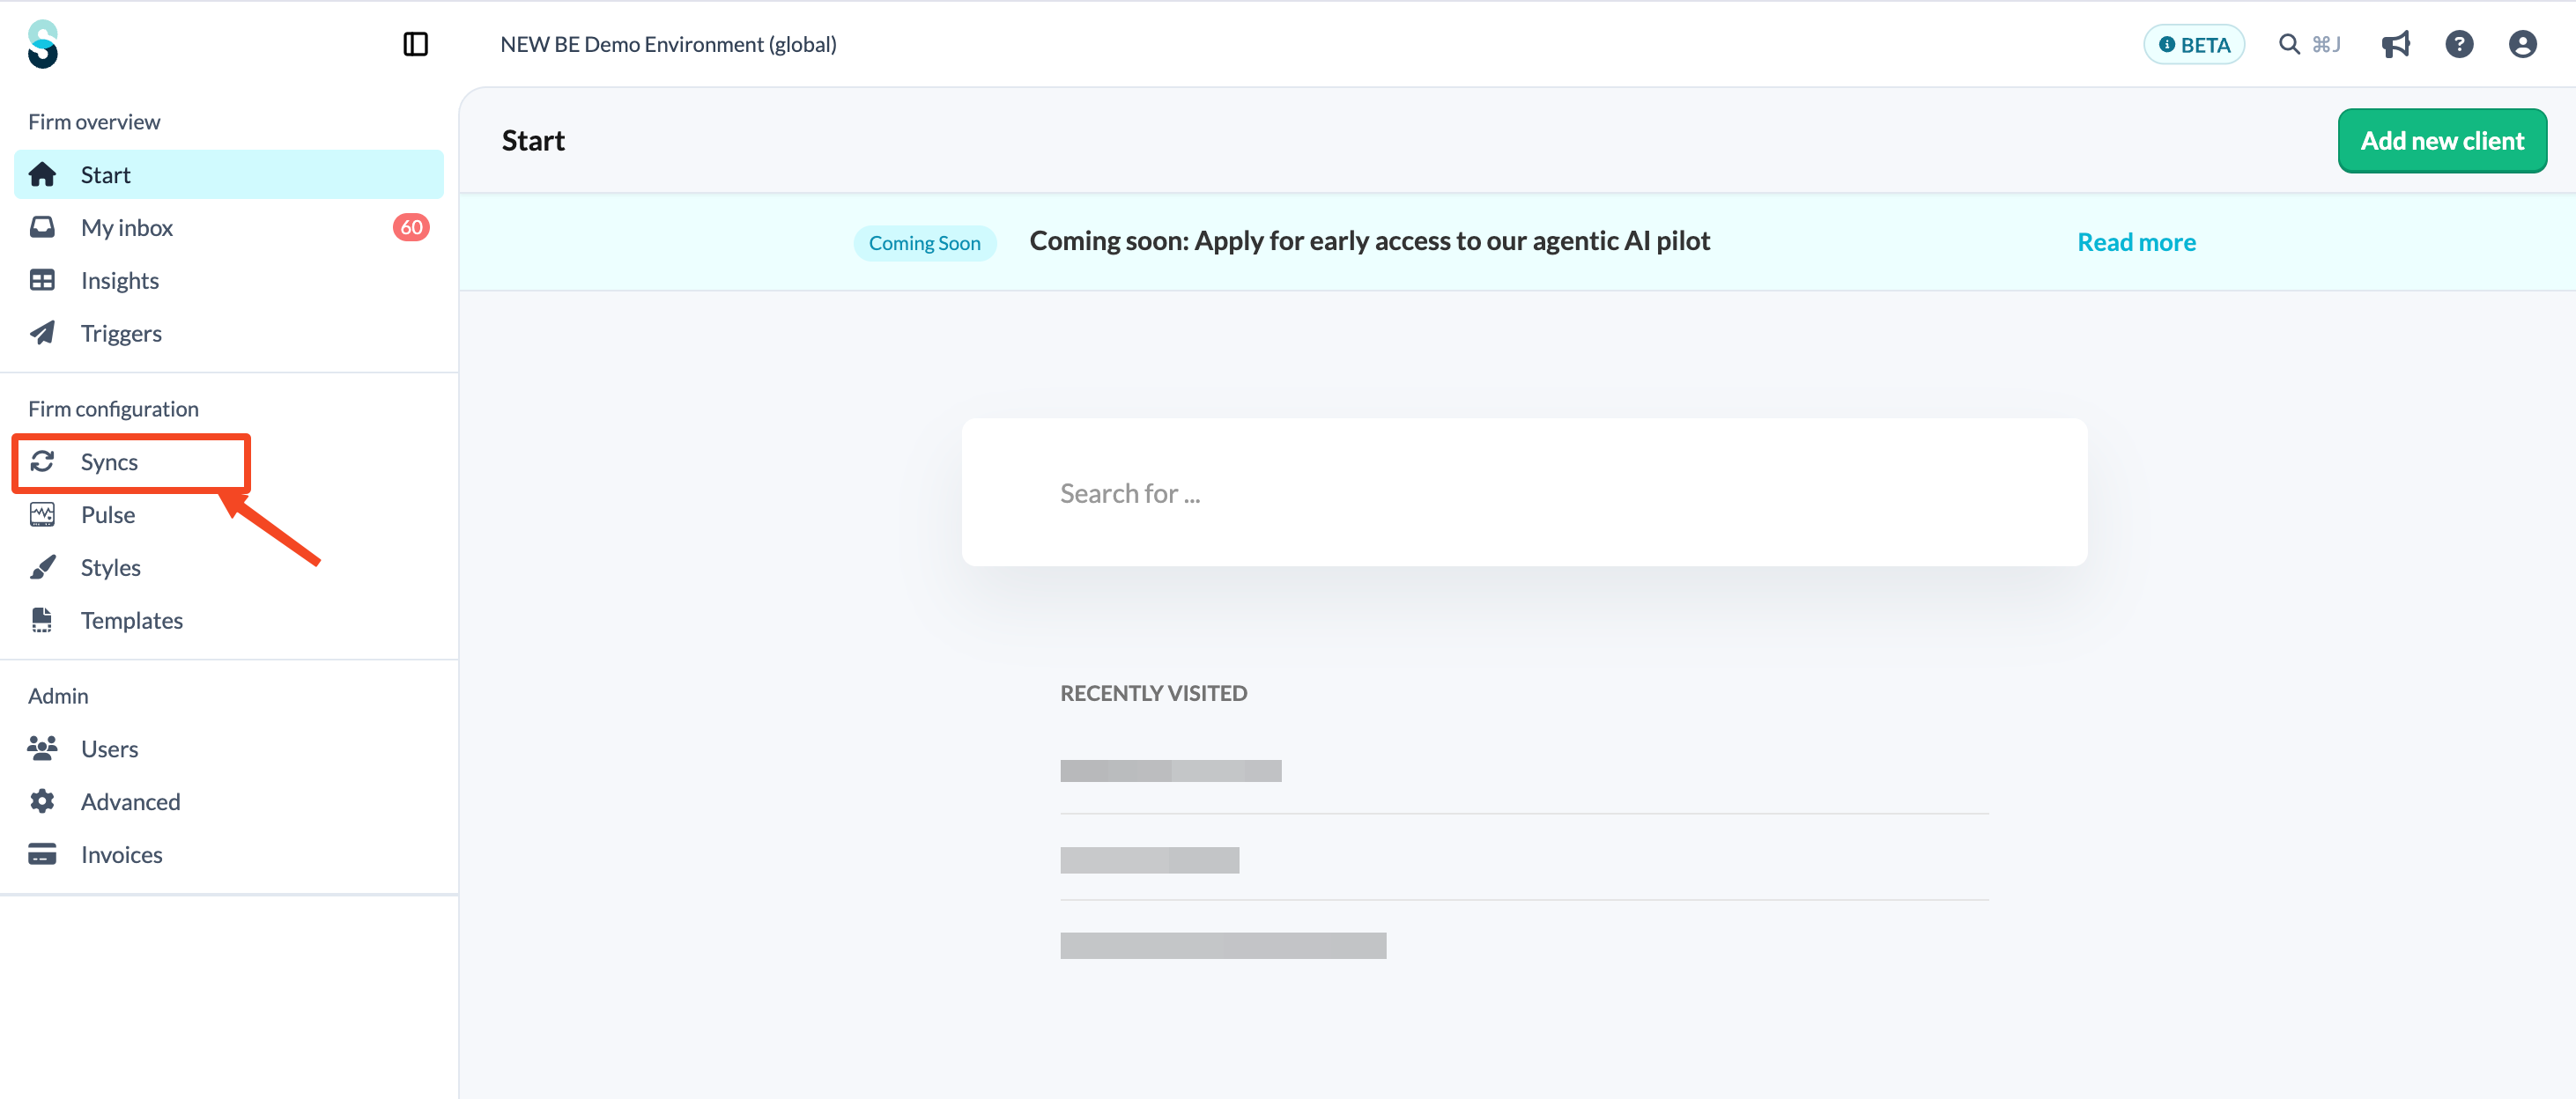Open Advanced settings gear icon
The image size is (2576, 1099).
coord(42,801)
